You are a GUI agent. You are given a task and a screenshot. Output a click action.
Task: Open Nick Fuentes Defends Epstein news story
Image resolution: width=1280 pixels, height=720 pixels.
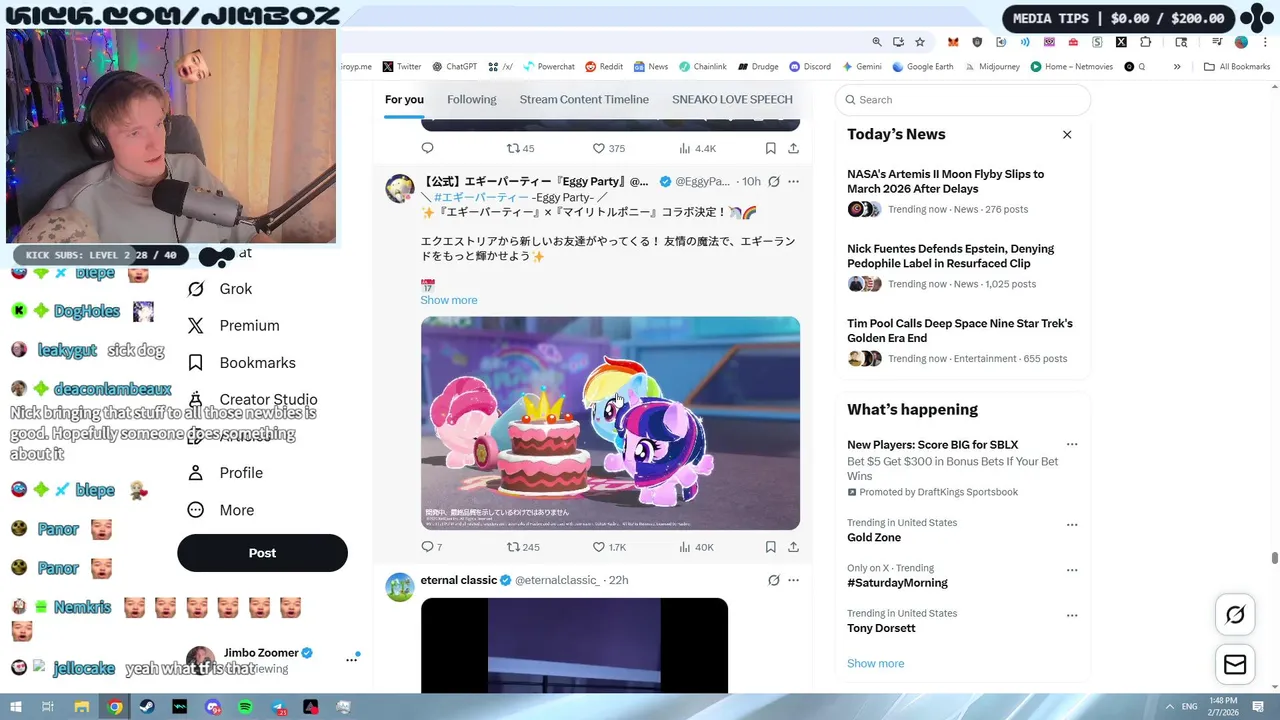coord(950,256)
